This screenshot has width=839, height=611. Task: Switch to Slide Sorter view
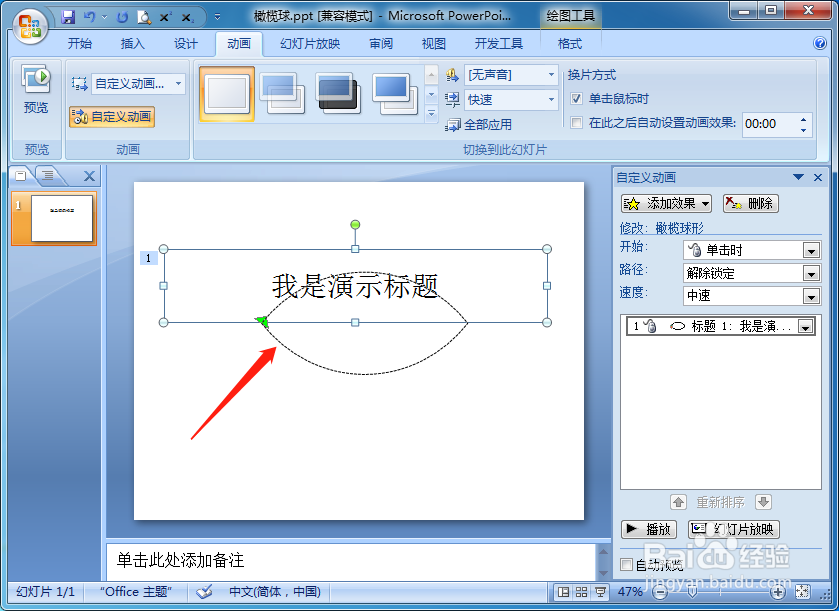582,592
